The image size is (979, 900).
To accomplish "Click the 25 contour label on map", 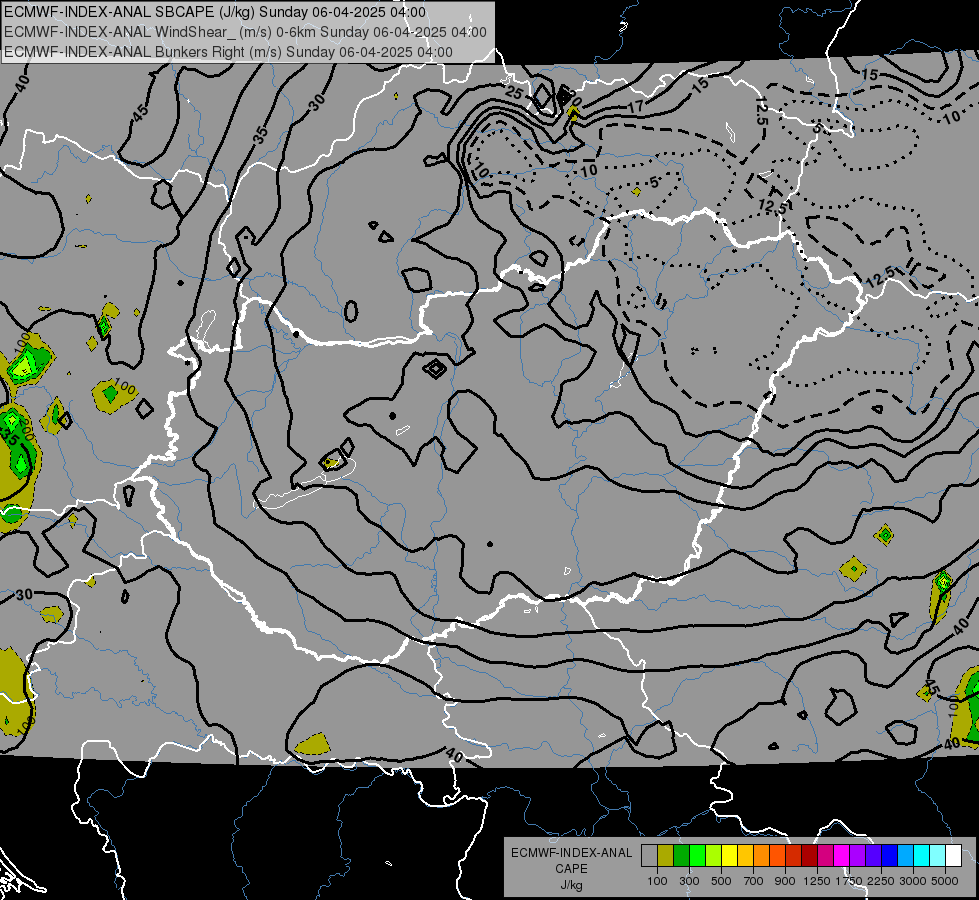I will [514, 93].
